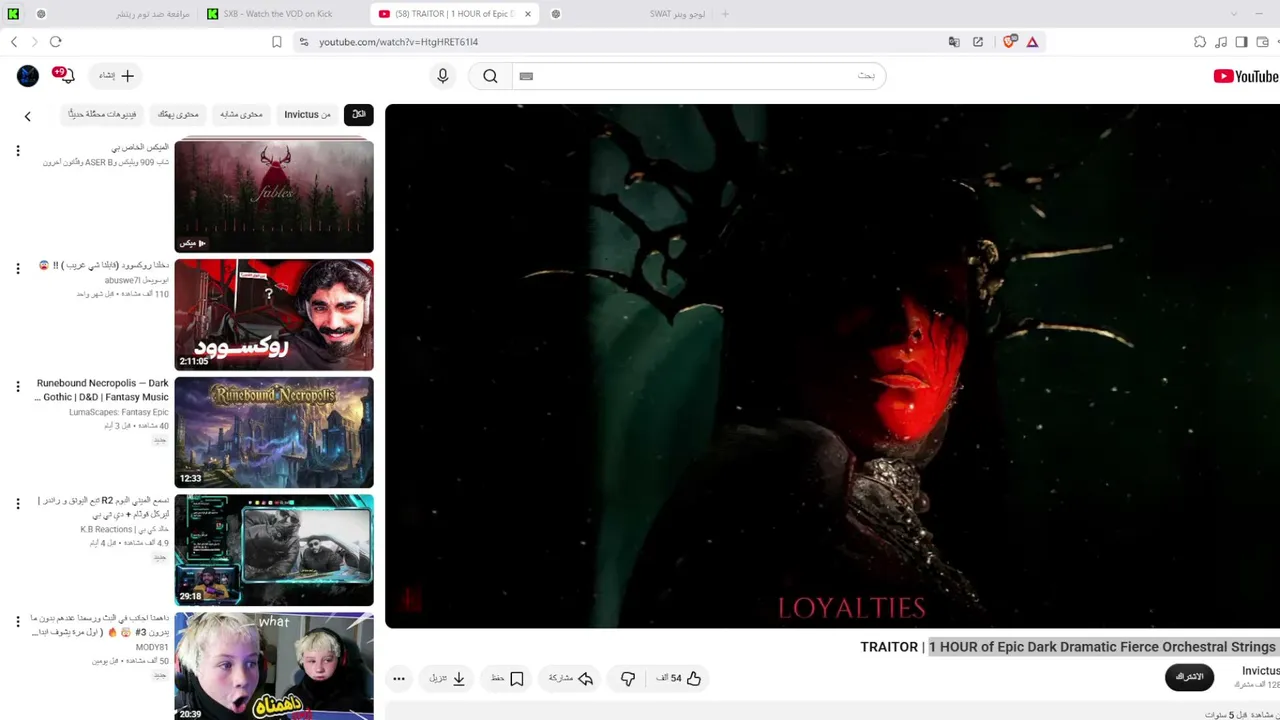
Task: Open the Runebound Necropolis video thumbnail
Action: click(274, 432)
